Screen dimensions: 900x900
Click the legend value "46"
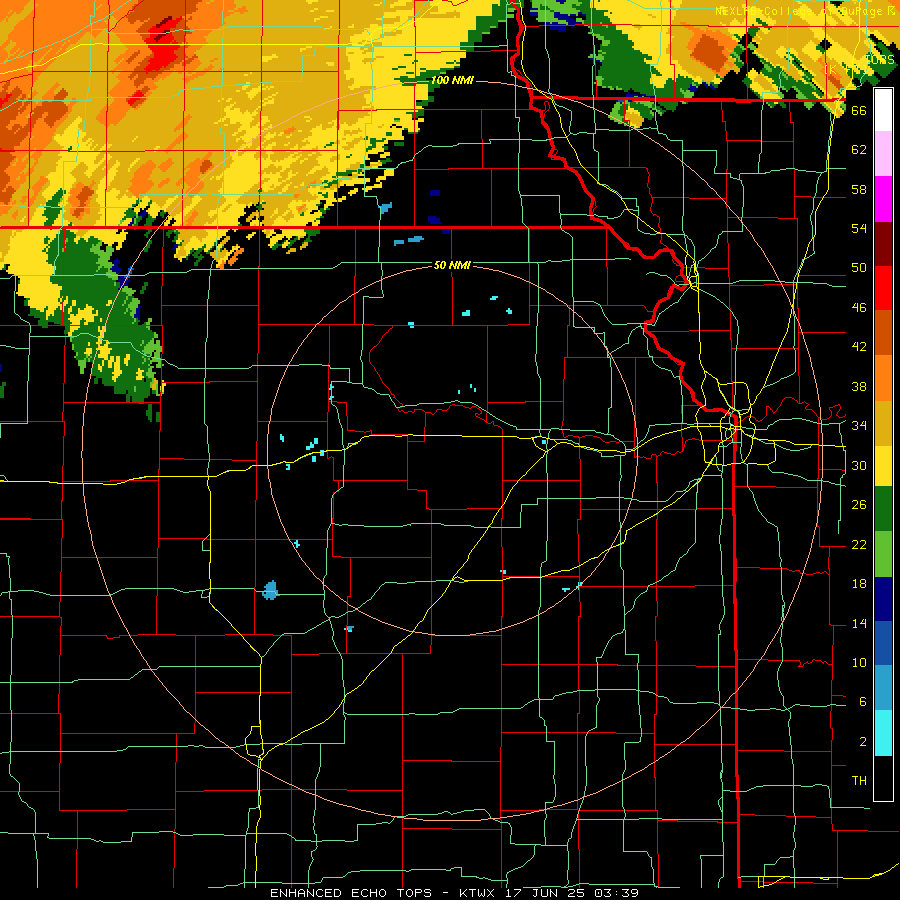859,307
